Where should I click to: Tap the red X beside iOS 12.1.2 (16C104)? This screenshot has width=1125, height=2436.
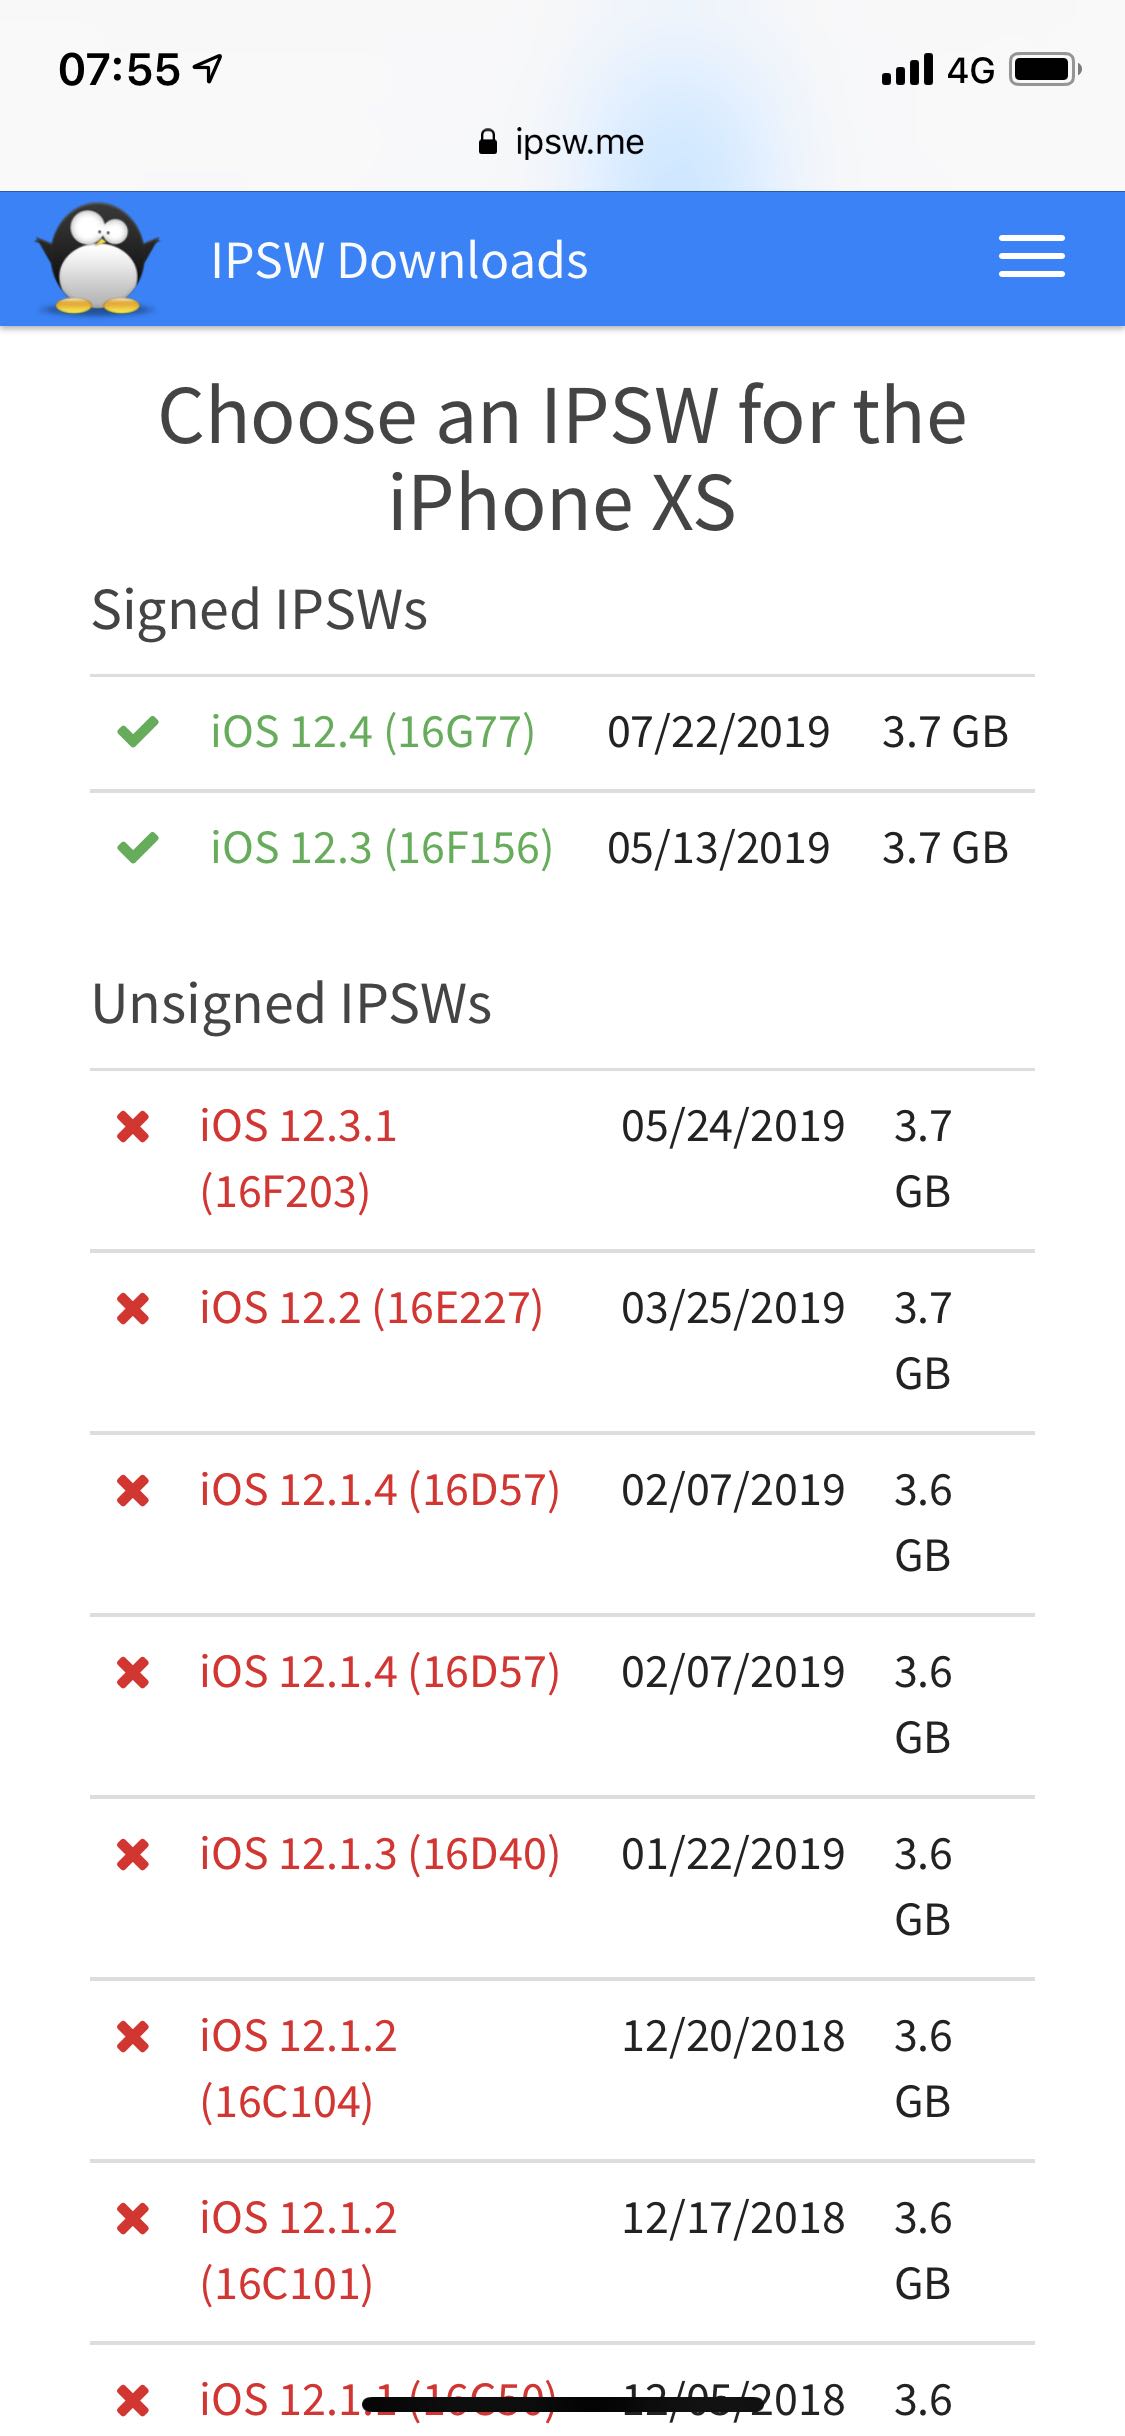tap(133, 2037)
